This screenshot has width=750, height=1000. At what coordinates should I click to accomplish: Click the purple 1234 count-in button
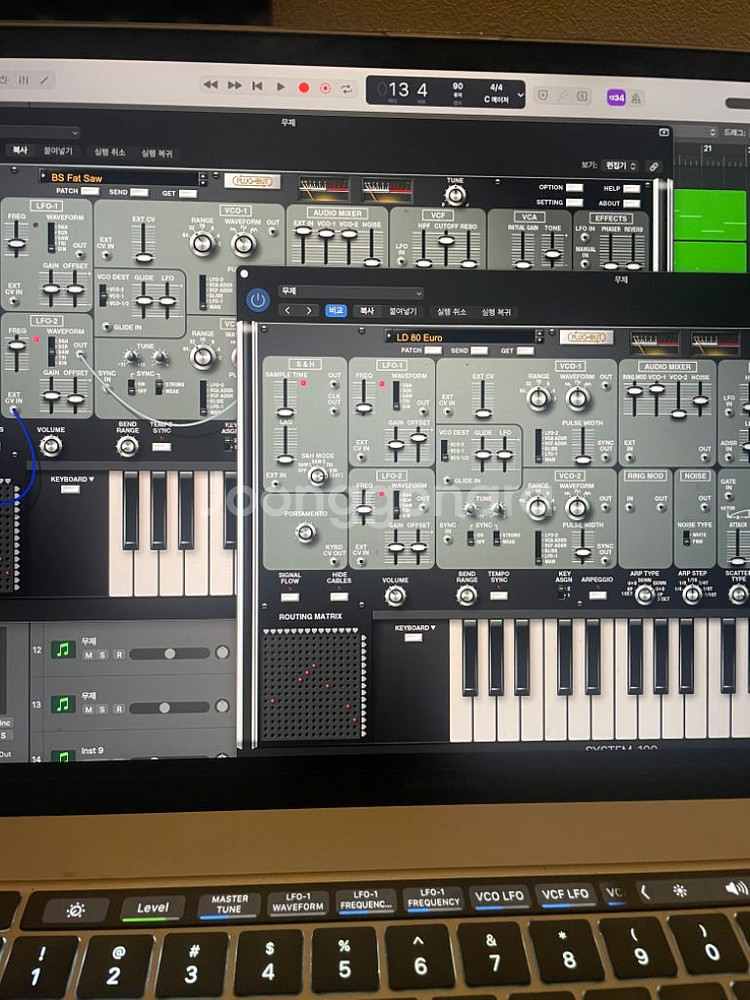(616, 98)
